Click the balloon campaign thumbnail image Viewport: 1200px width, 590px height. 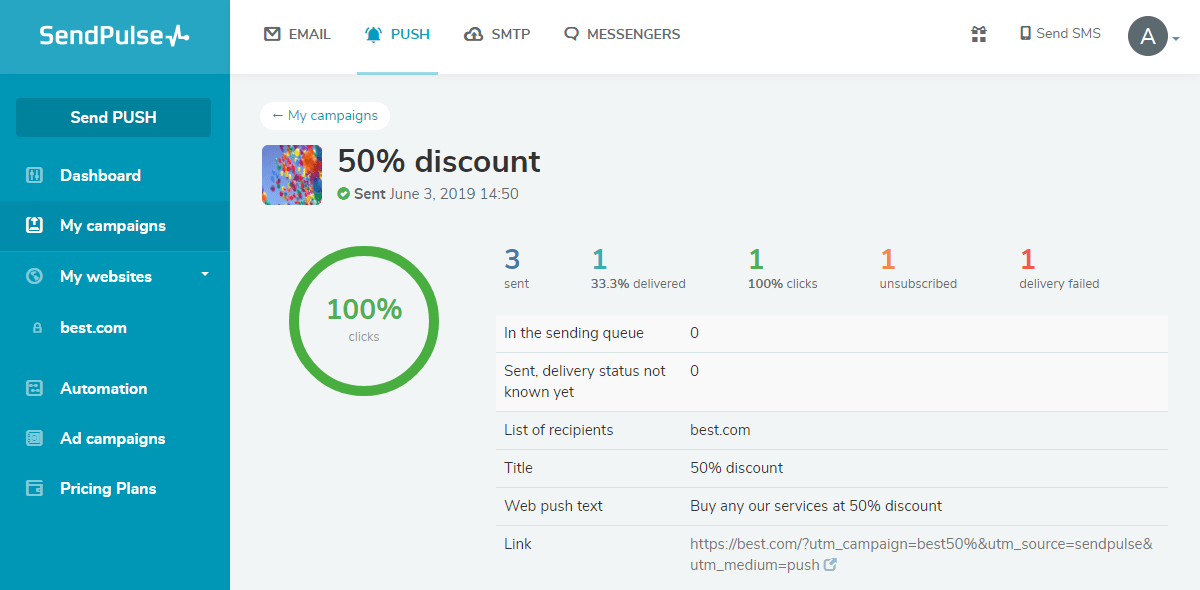pos(292,175)
